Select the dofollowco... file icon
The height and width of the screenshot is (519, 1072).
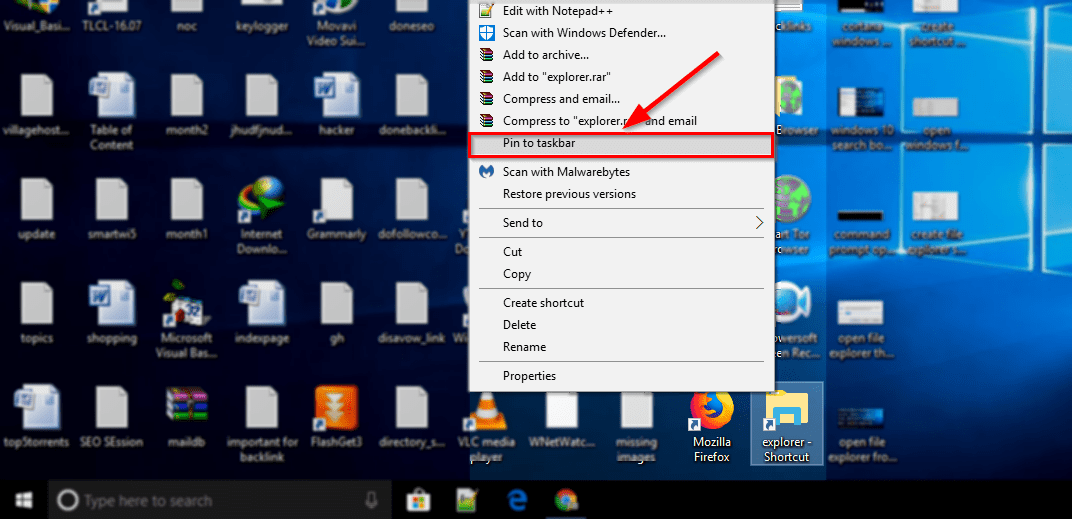[x=412, y=211]
